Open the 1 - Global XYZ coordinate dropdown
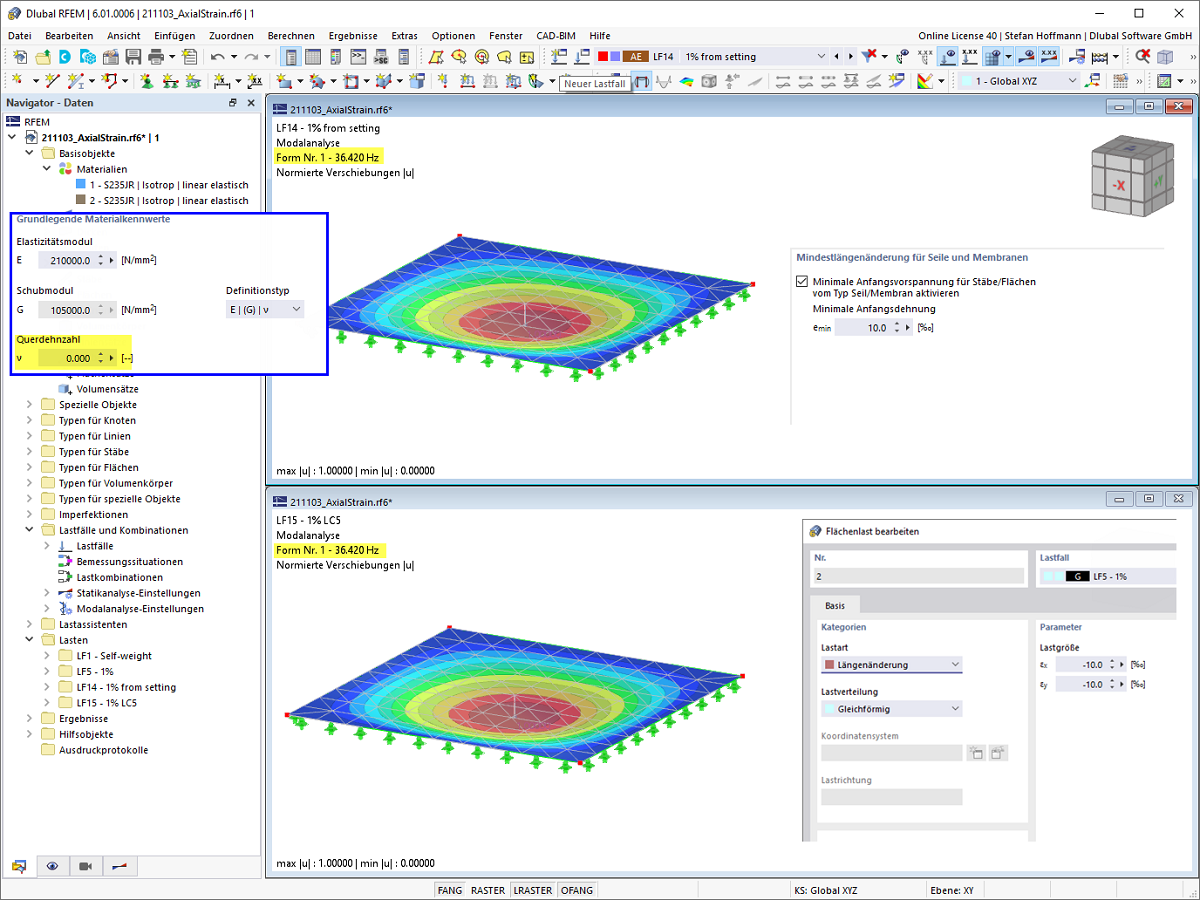 [x=1020, y=81]
